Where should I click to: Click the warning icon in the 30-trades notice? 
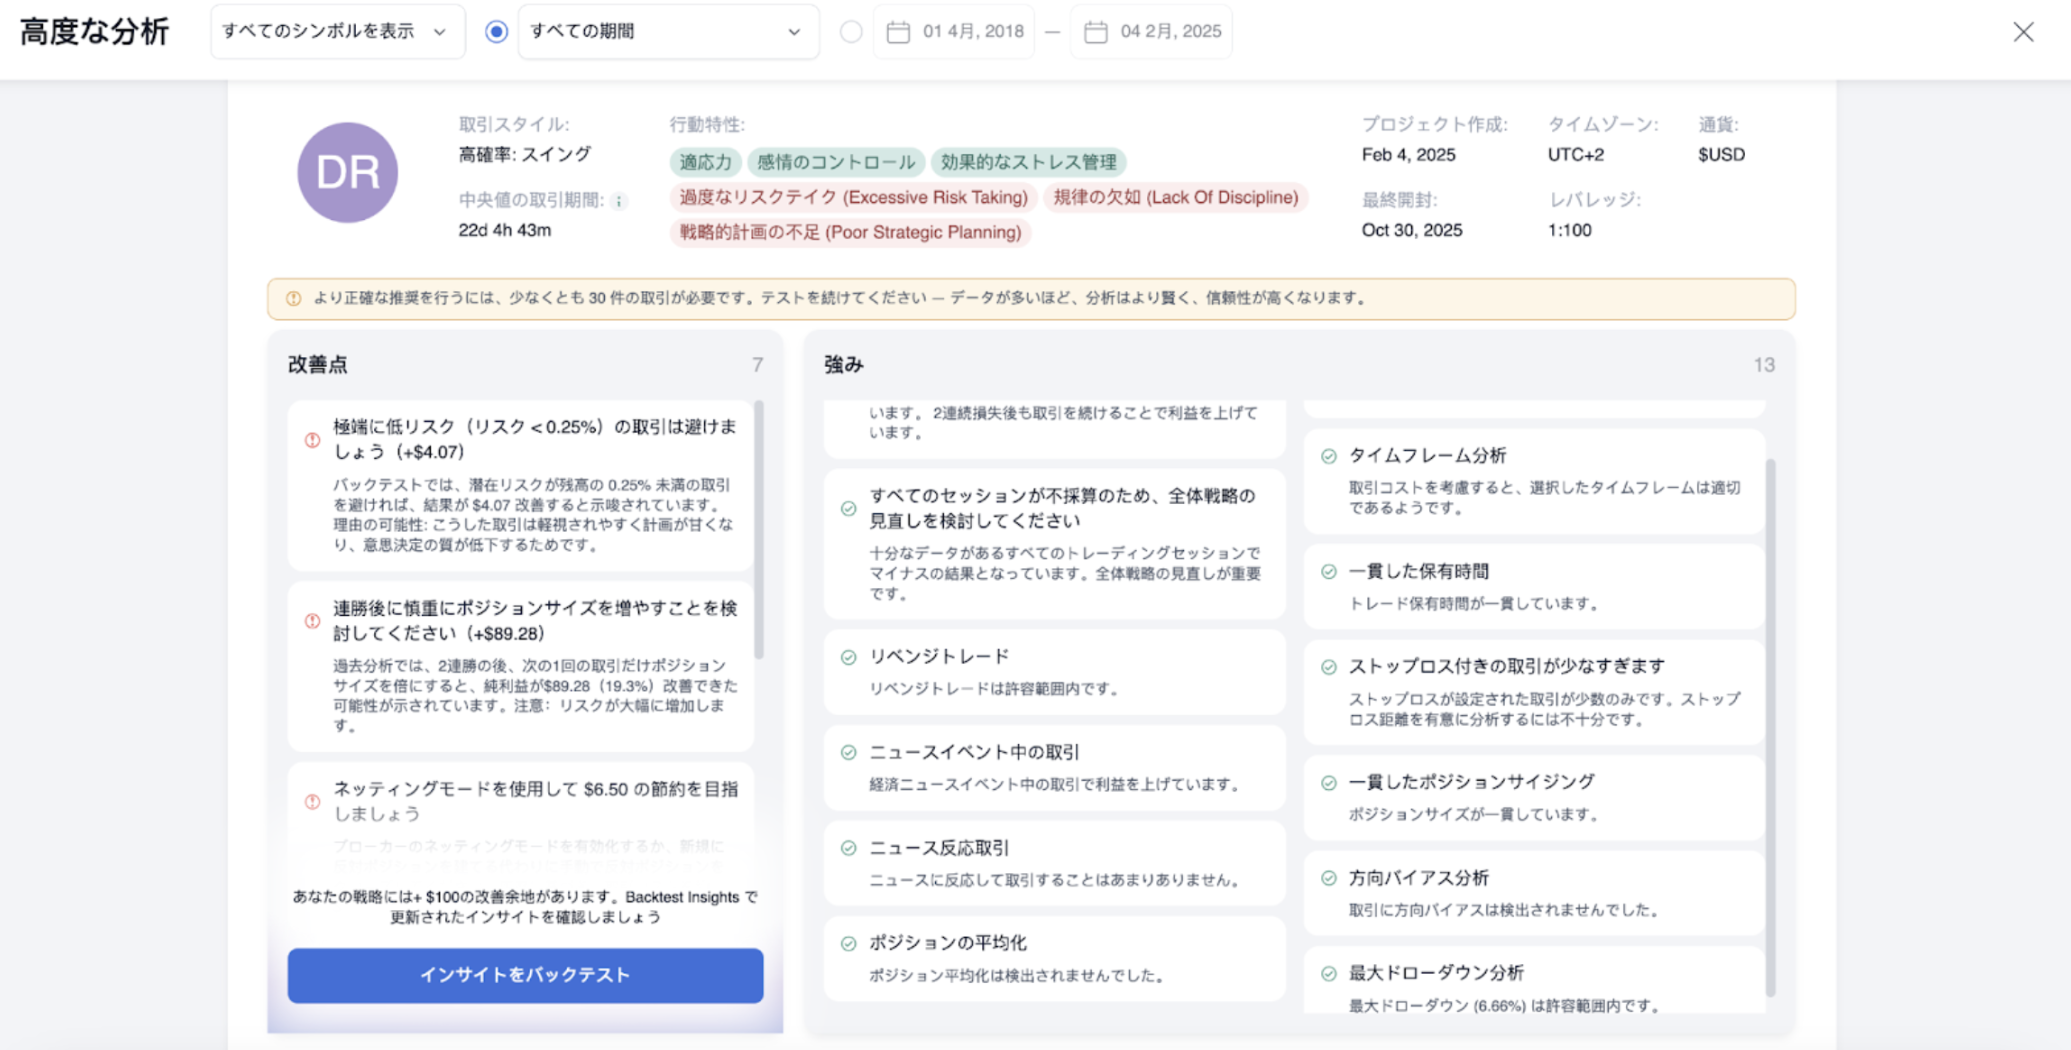click(293, 298)
